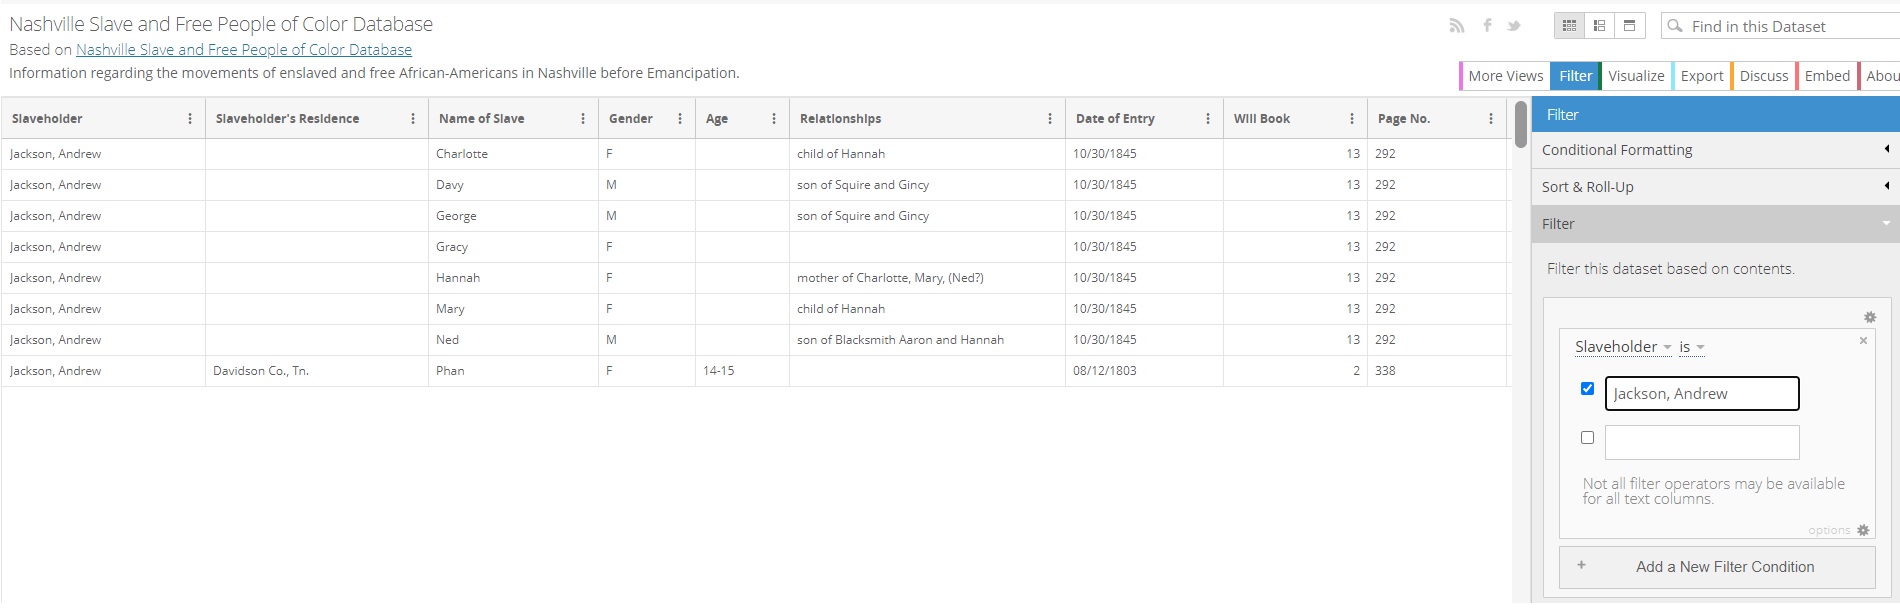The image size is (1900, 613).
Task: Open the Export tab
Action: tap(1701, 76)
